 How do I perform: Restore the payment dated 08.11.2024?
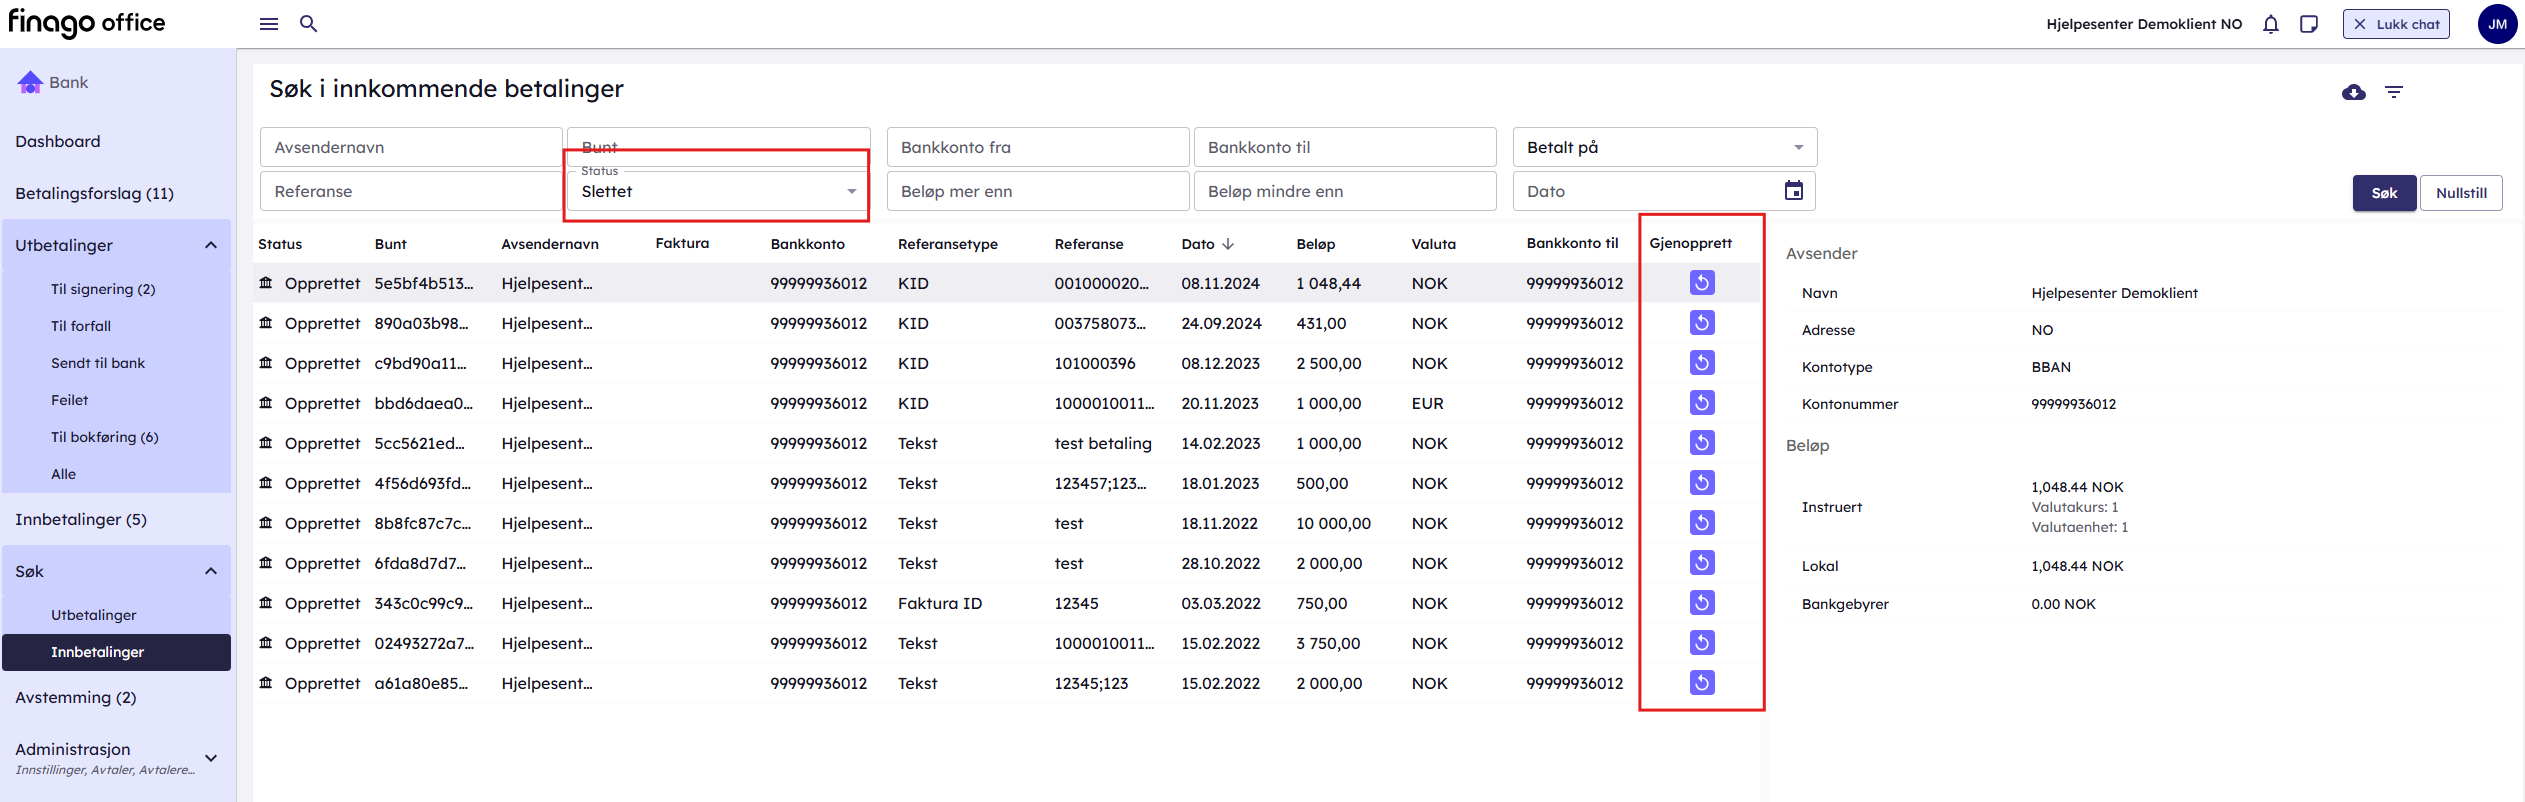click(x=1701, y=283)
